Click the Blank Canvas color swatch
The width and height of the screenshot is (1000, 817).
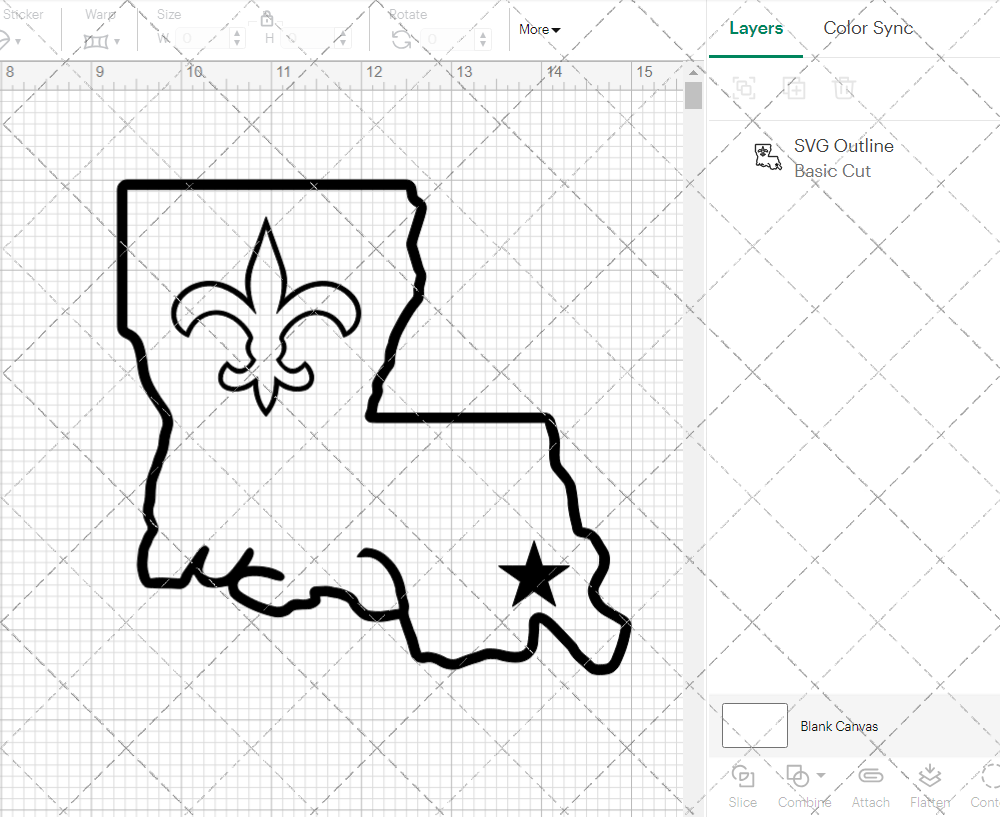pyautogui.click(x=754, y=726)
